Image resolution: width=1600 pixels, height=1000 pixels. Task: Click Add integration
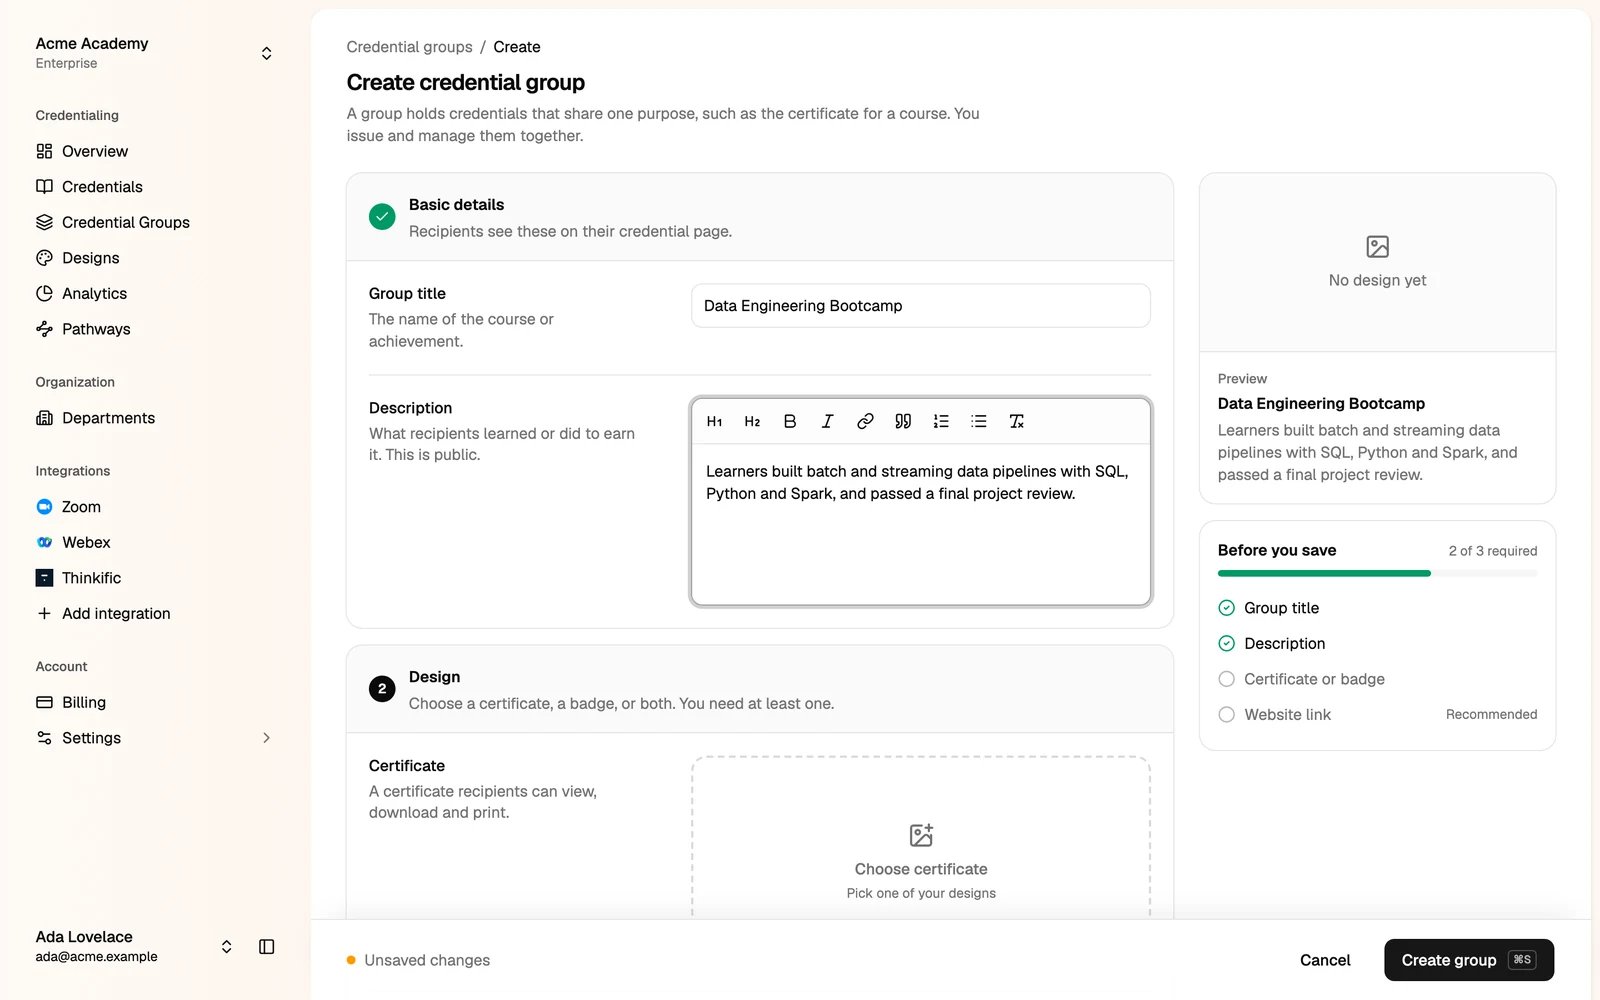(x=155, y=613)
